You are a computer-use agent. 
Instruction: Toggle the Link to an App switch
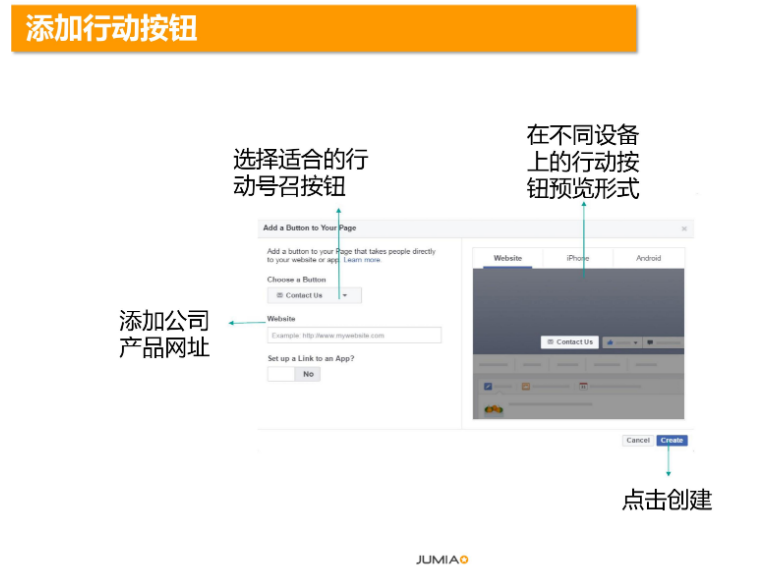click(x=294, y=374)
